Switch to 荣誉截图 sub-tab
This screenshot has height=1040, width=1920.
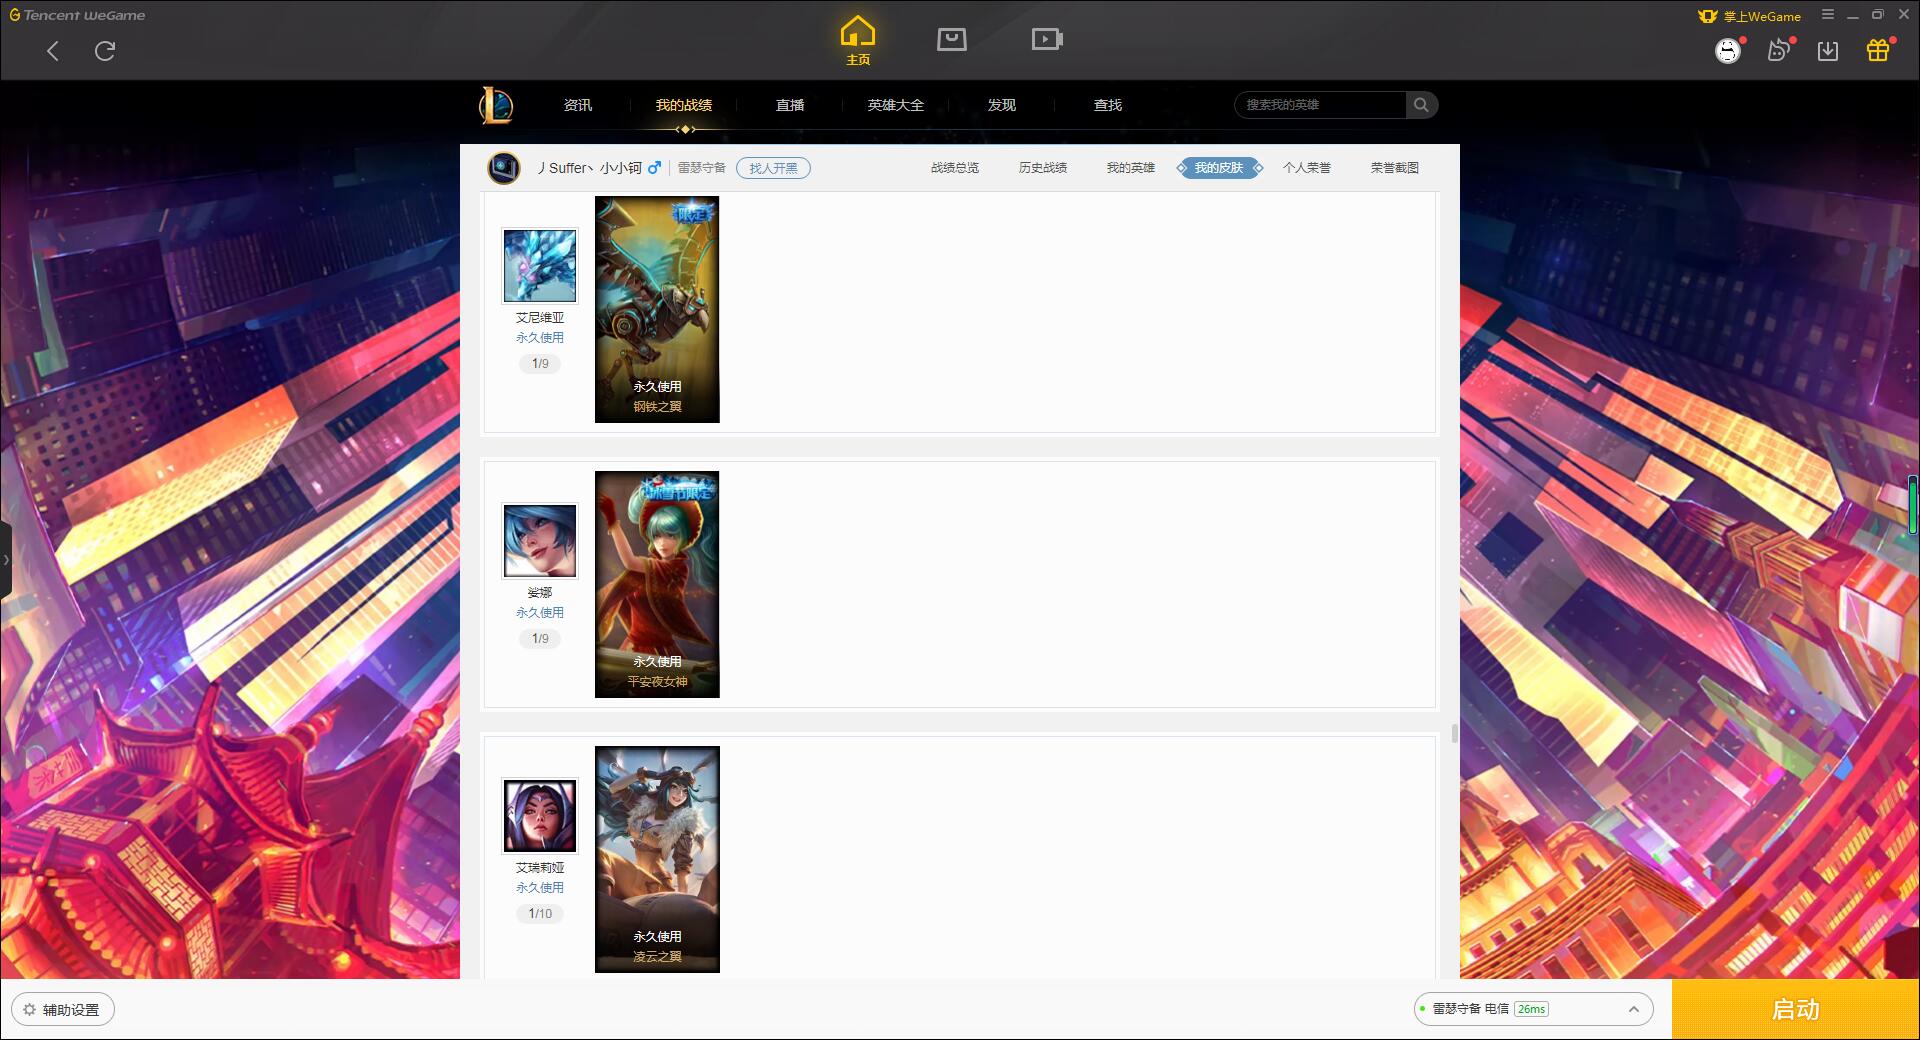click(1395, 168)
